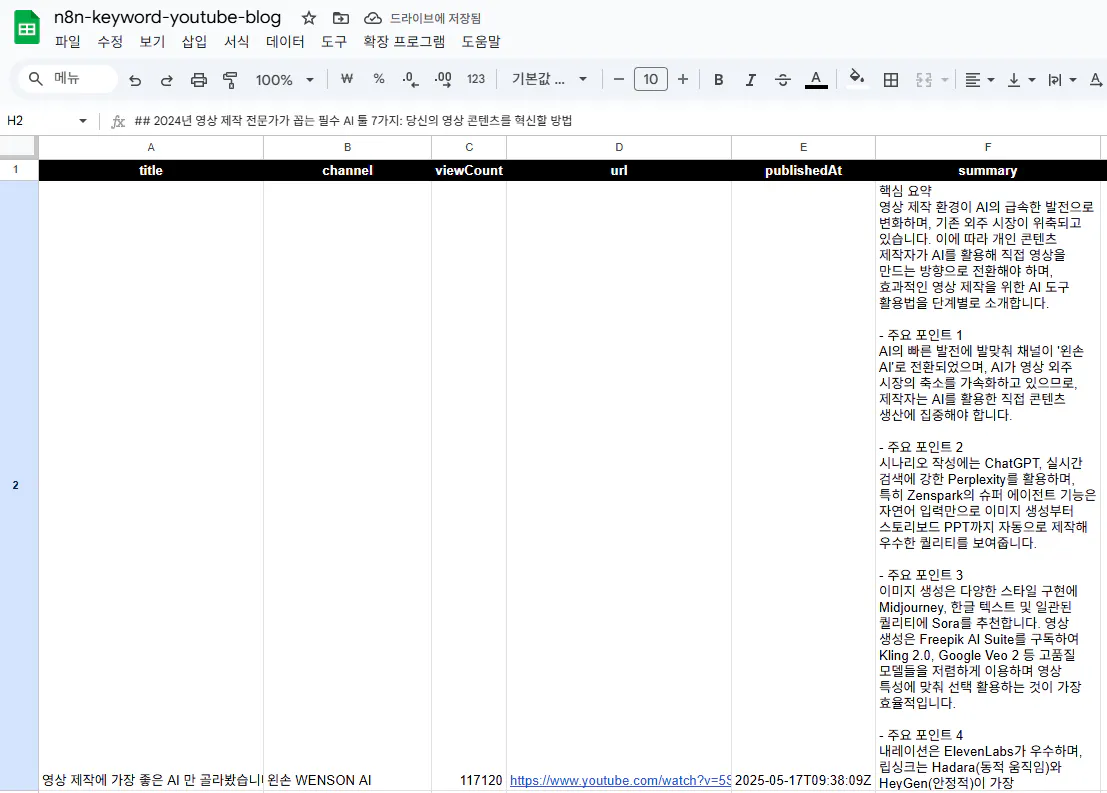Select column A header
This screenshot has height=793, width=1107.
(151, 147)
